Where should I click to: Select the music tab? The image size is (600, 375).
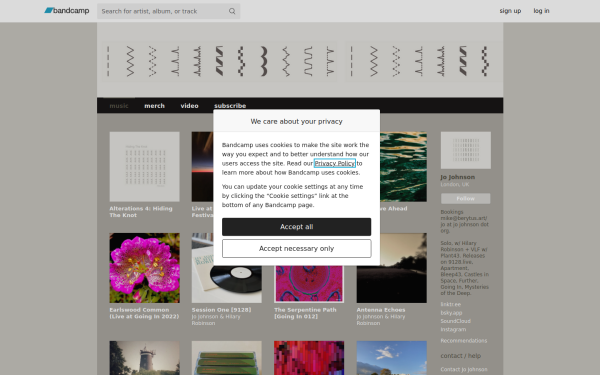tap(119, 106)
